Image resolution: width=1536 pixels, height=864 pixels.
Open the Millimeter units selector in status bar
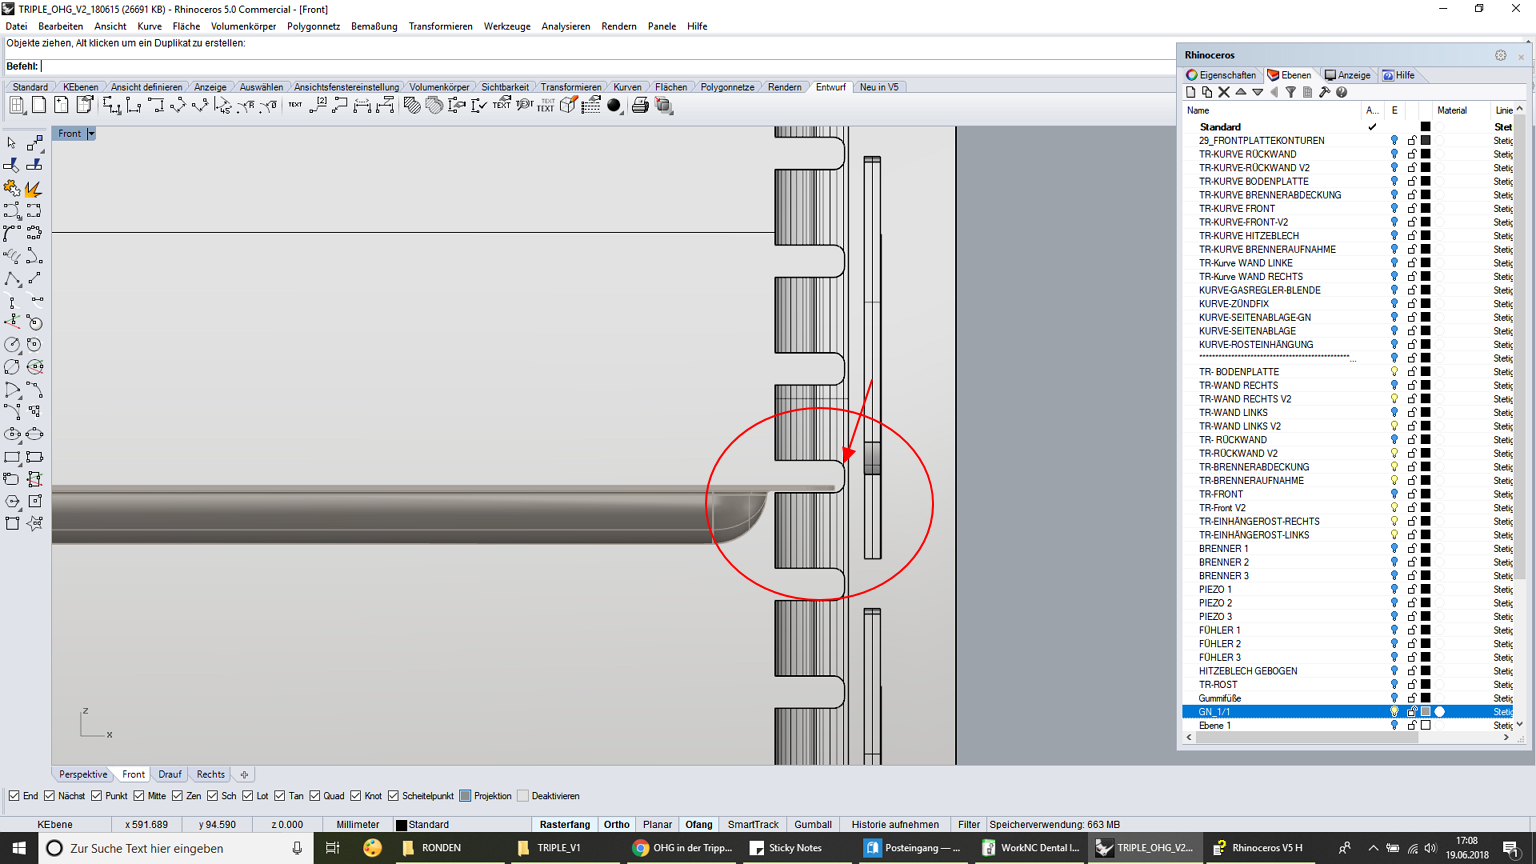(357, 825)
